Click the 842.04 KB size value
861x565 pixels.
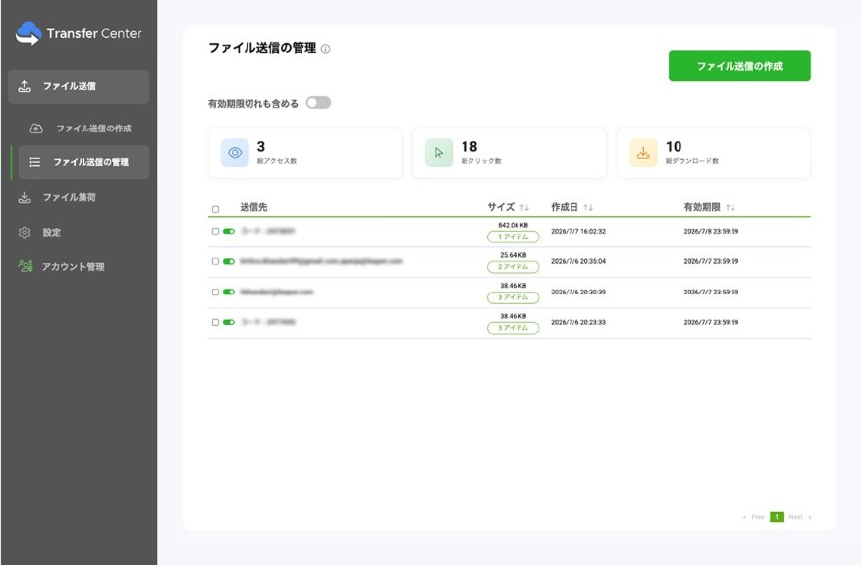pyautogui.click(x=513, y=225)
